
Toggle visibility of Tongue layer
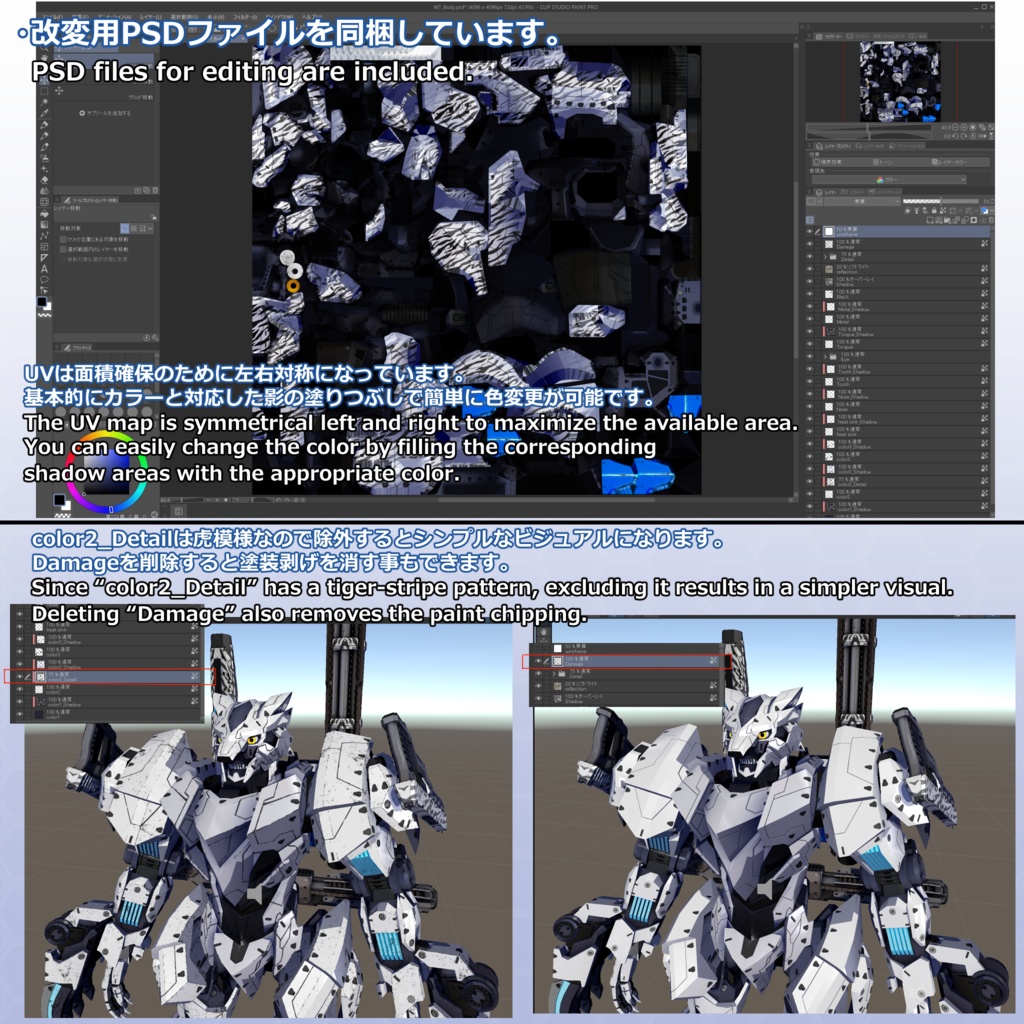810,344
